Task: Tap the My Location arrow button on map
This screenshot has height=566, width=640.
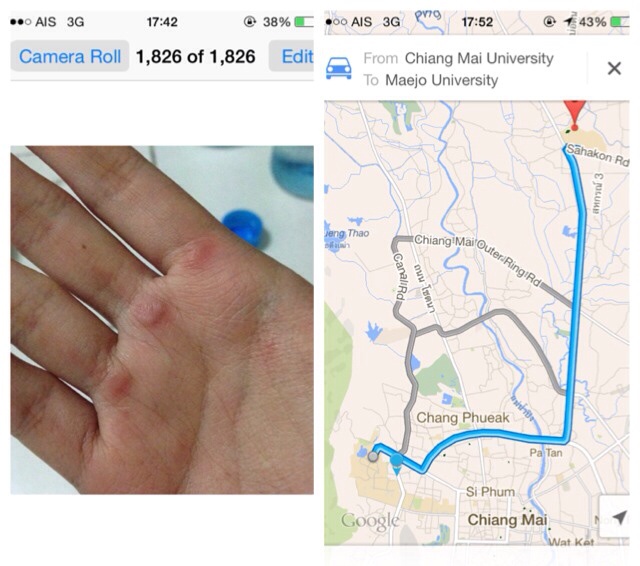Action: pos(618,517)
